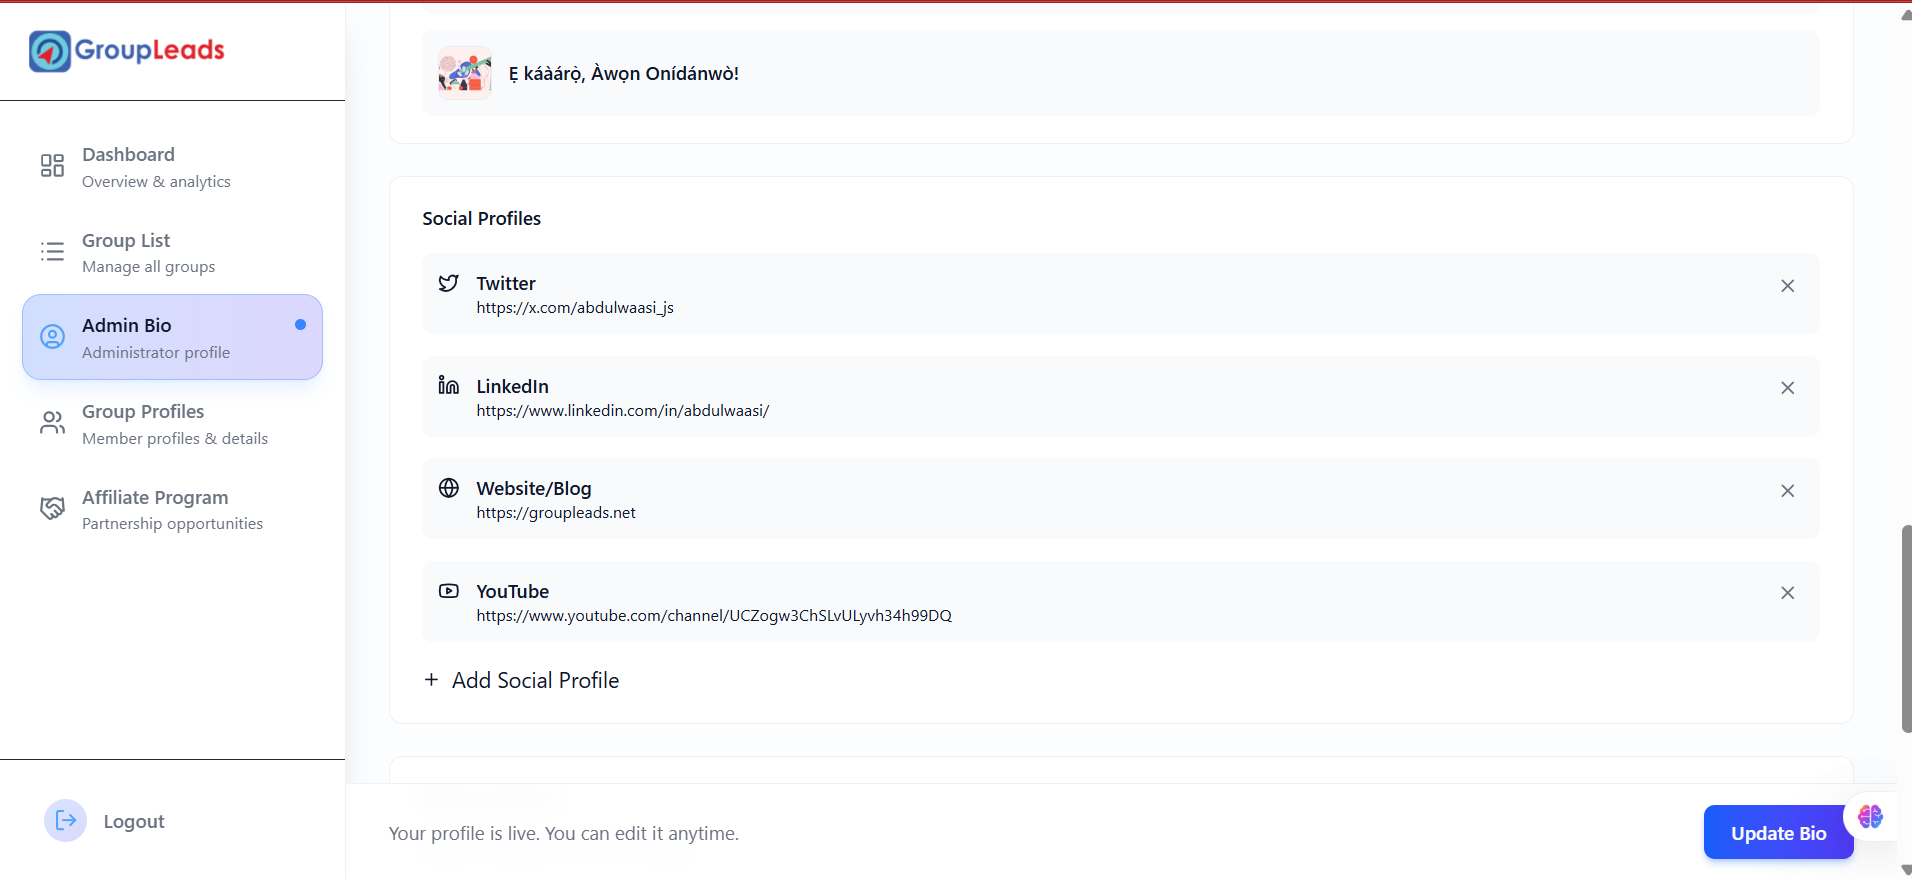Open the brain assistant icon
This screenshot has height=879, width=1912.
pyautogui.click(x=1870, y=817)
